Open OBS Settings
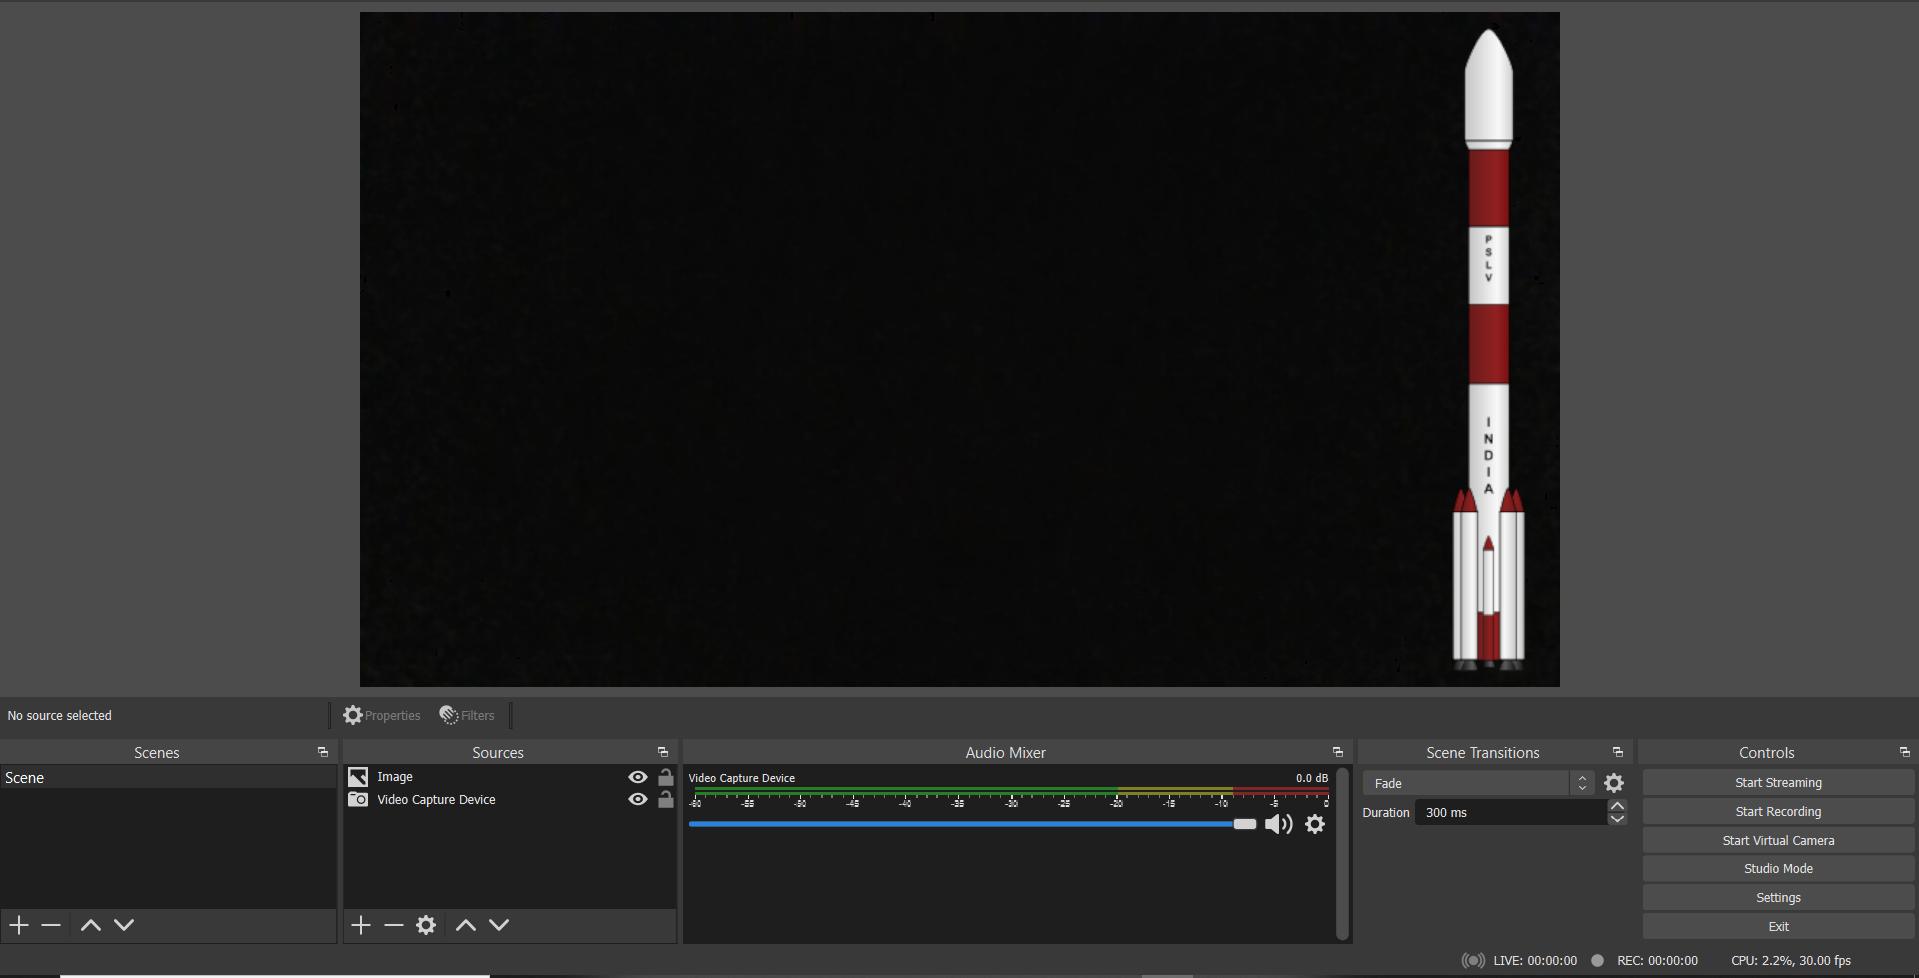Screen dimensions: 1919x978 [x=1778, y=898]
